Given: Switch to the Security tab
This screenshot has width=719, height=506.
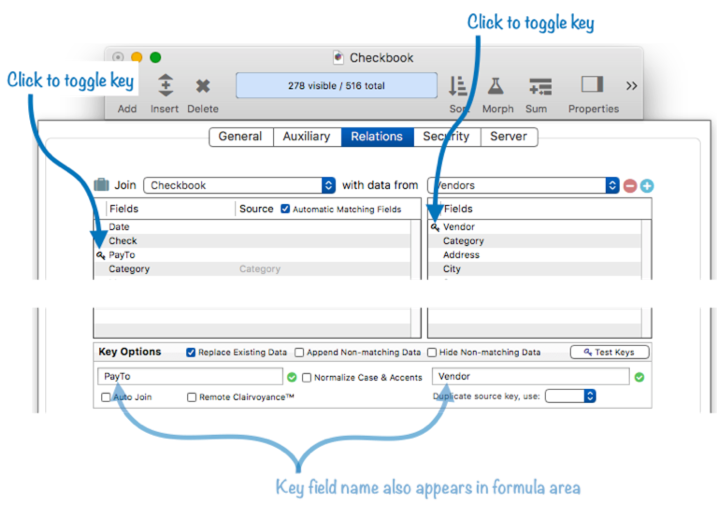Looking at the screenshot, I should click(x=447, y=137).
